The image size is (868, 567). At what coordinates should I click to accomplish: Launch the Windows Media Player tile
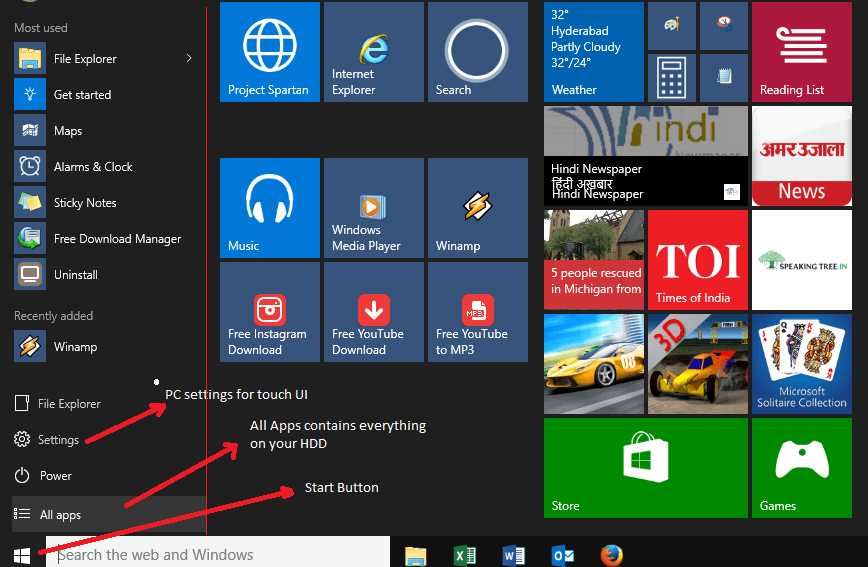coord(374,208)
